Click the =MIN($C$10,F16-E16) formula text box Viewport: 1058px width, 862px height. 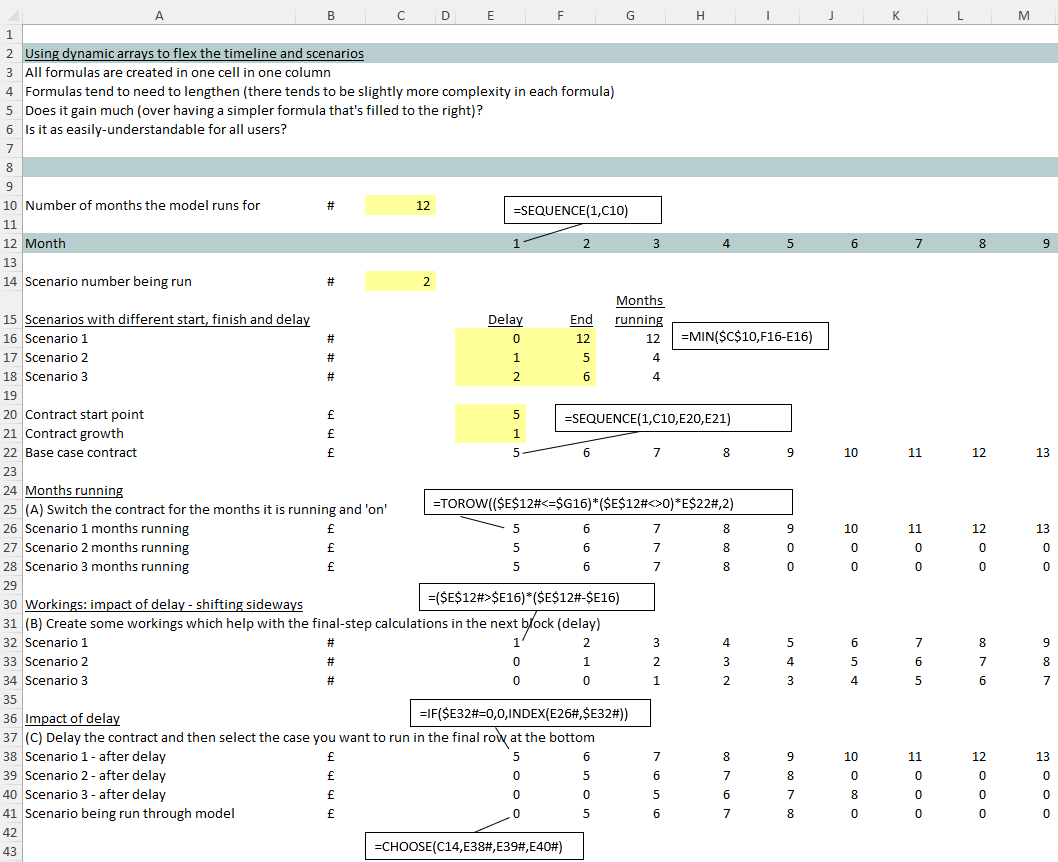pyautogui.click(x=751, y=337)
